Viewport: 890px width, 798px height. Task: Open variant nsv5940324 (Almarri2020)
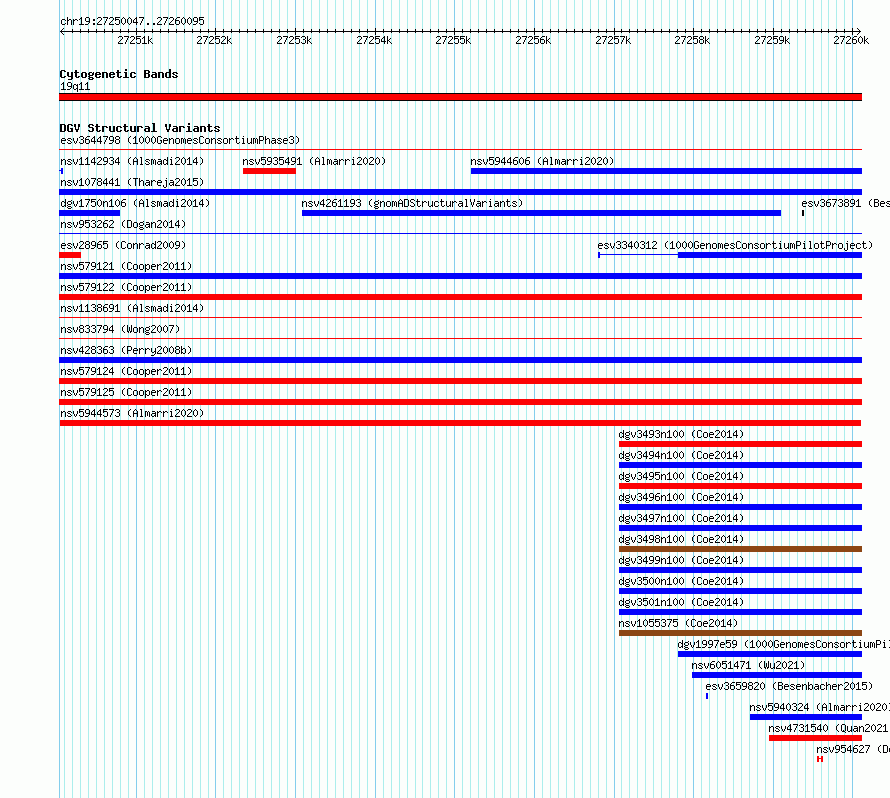[820, 707]
